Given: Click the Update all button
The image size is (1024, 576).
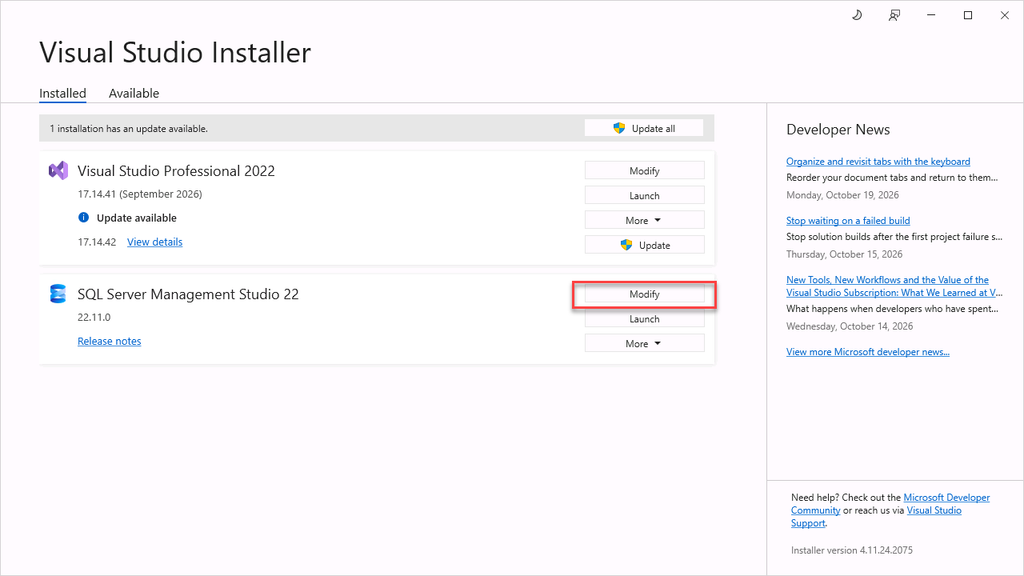Looking at the screenshot, I should click(644, 129).
